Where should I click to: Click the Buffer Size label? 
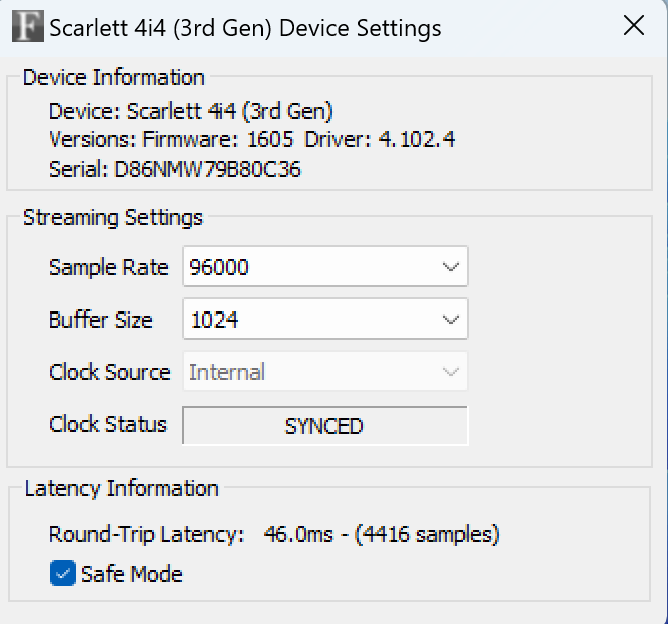pyautogui.click(x=101, y=320)
